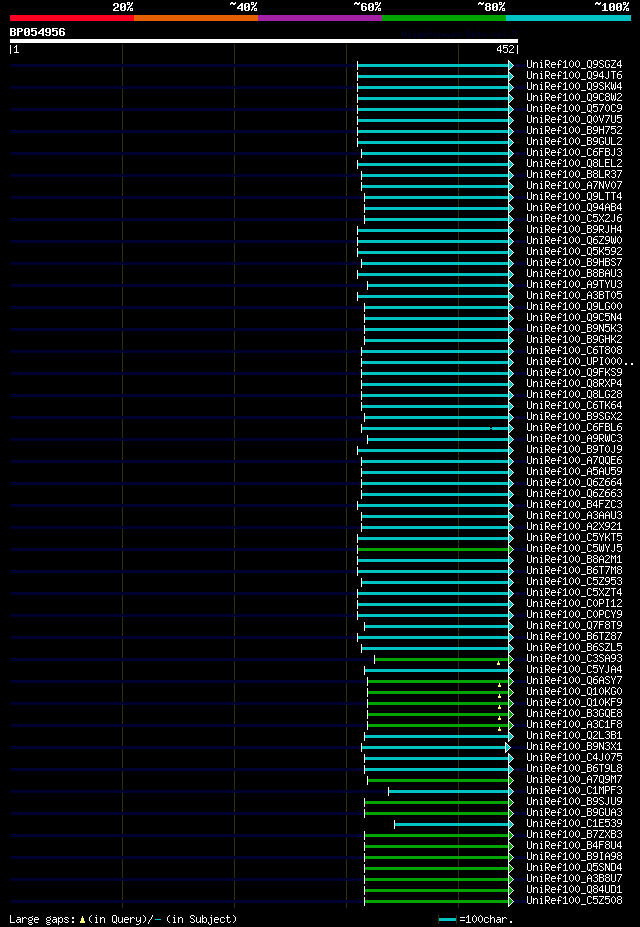
Task: Click the short cyan alignment bar for UniRef100_C1E539
Action: click(451, 824)
